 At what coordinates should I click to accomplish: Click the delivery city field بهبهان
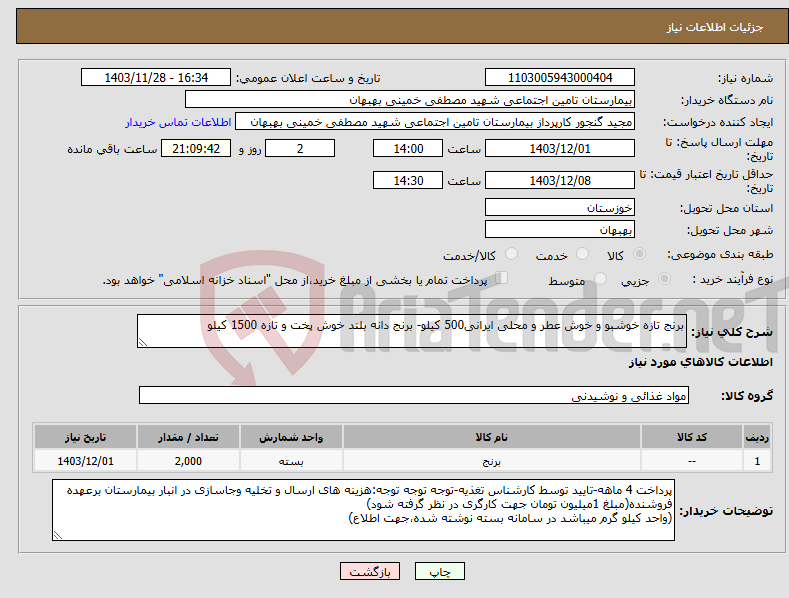pos(560,230)
